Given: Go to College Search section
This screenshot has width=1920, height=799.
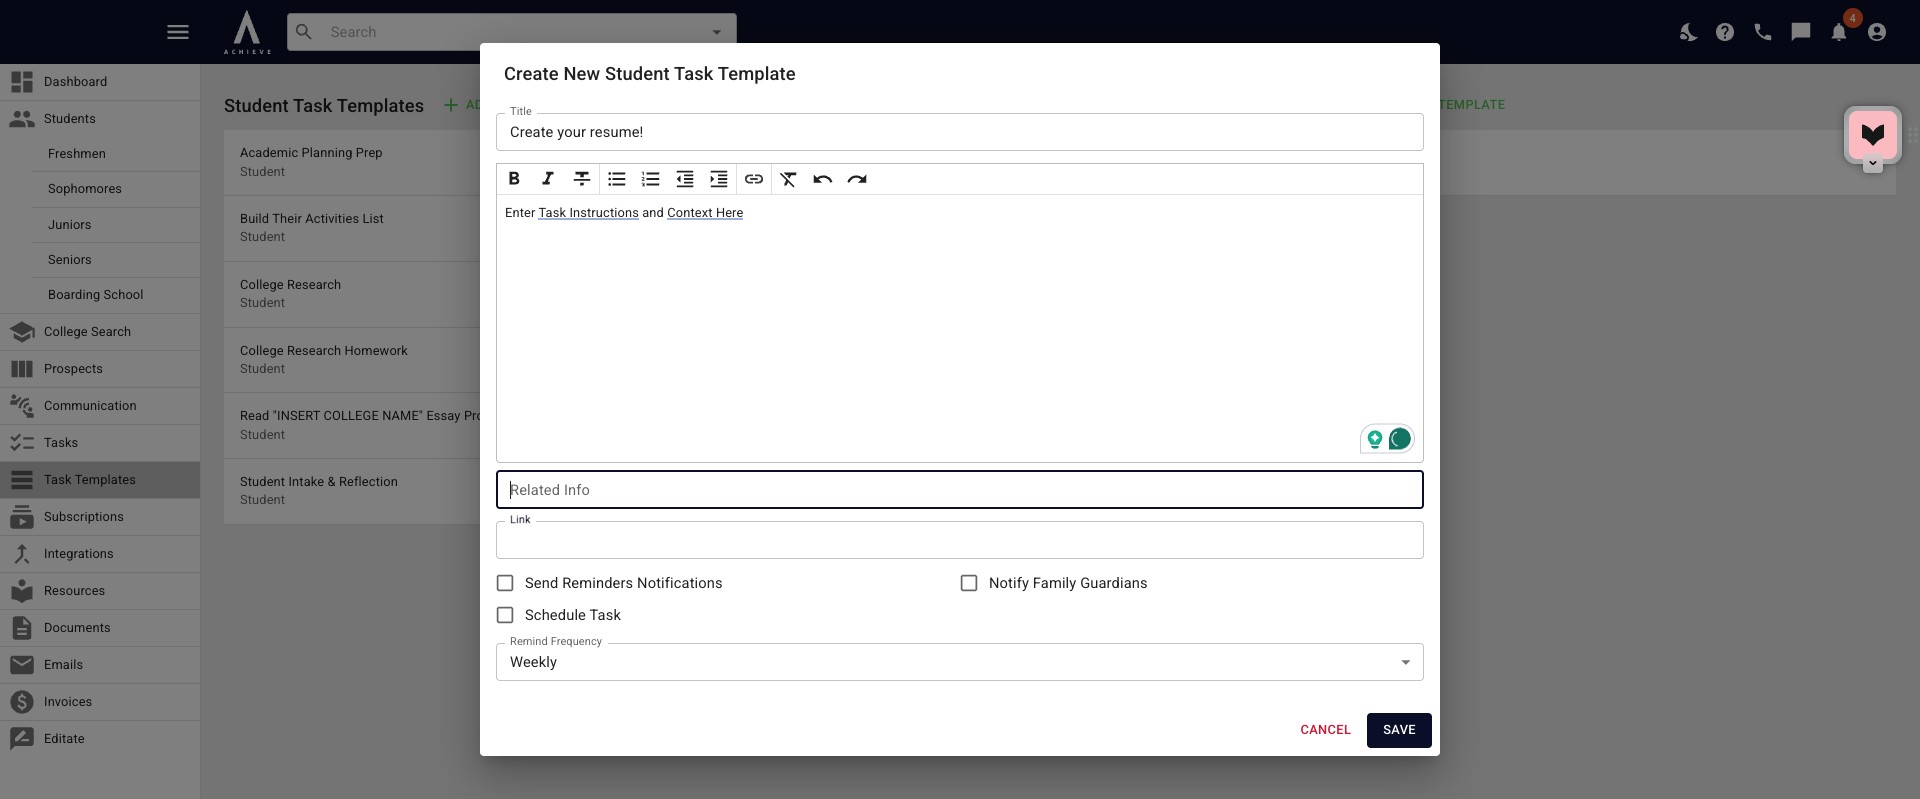Looking at the screenshot, I should tap(100, 332).
